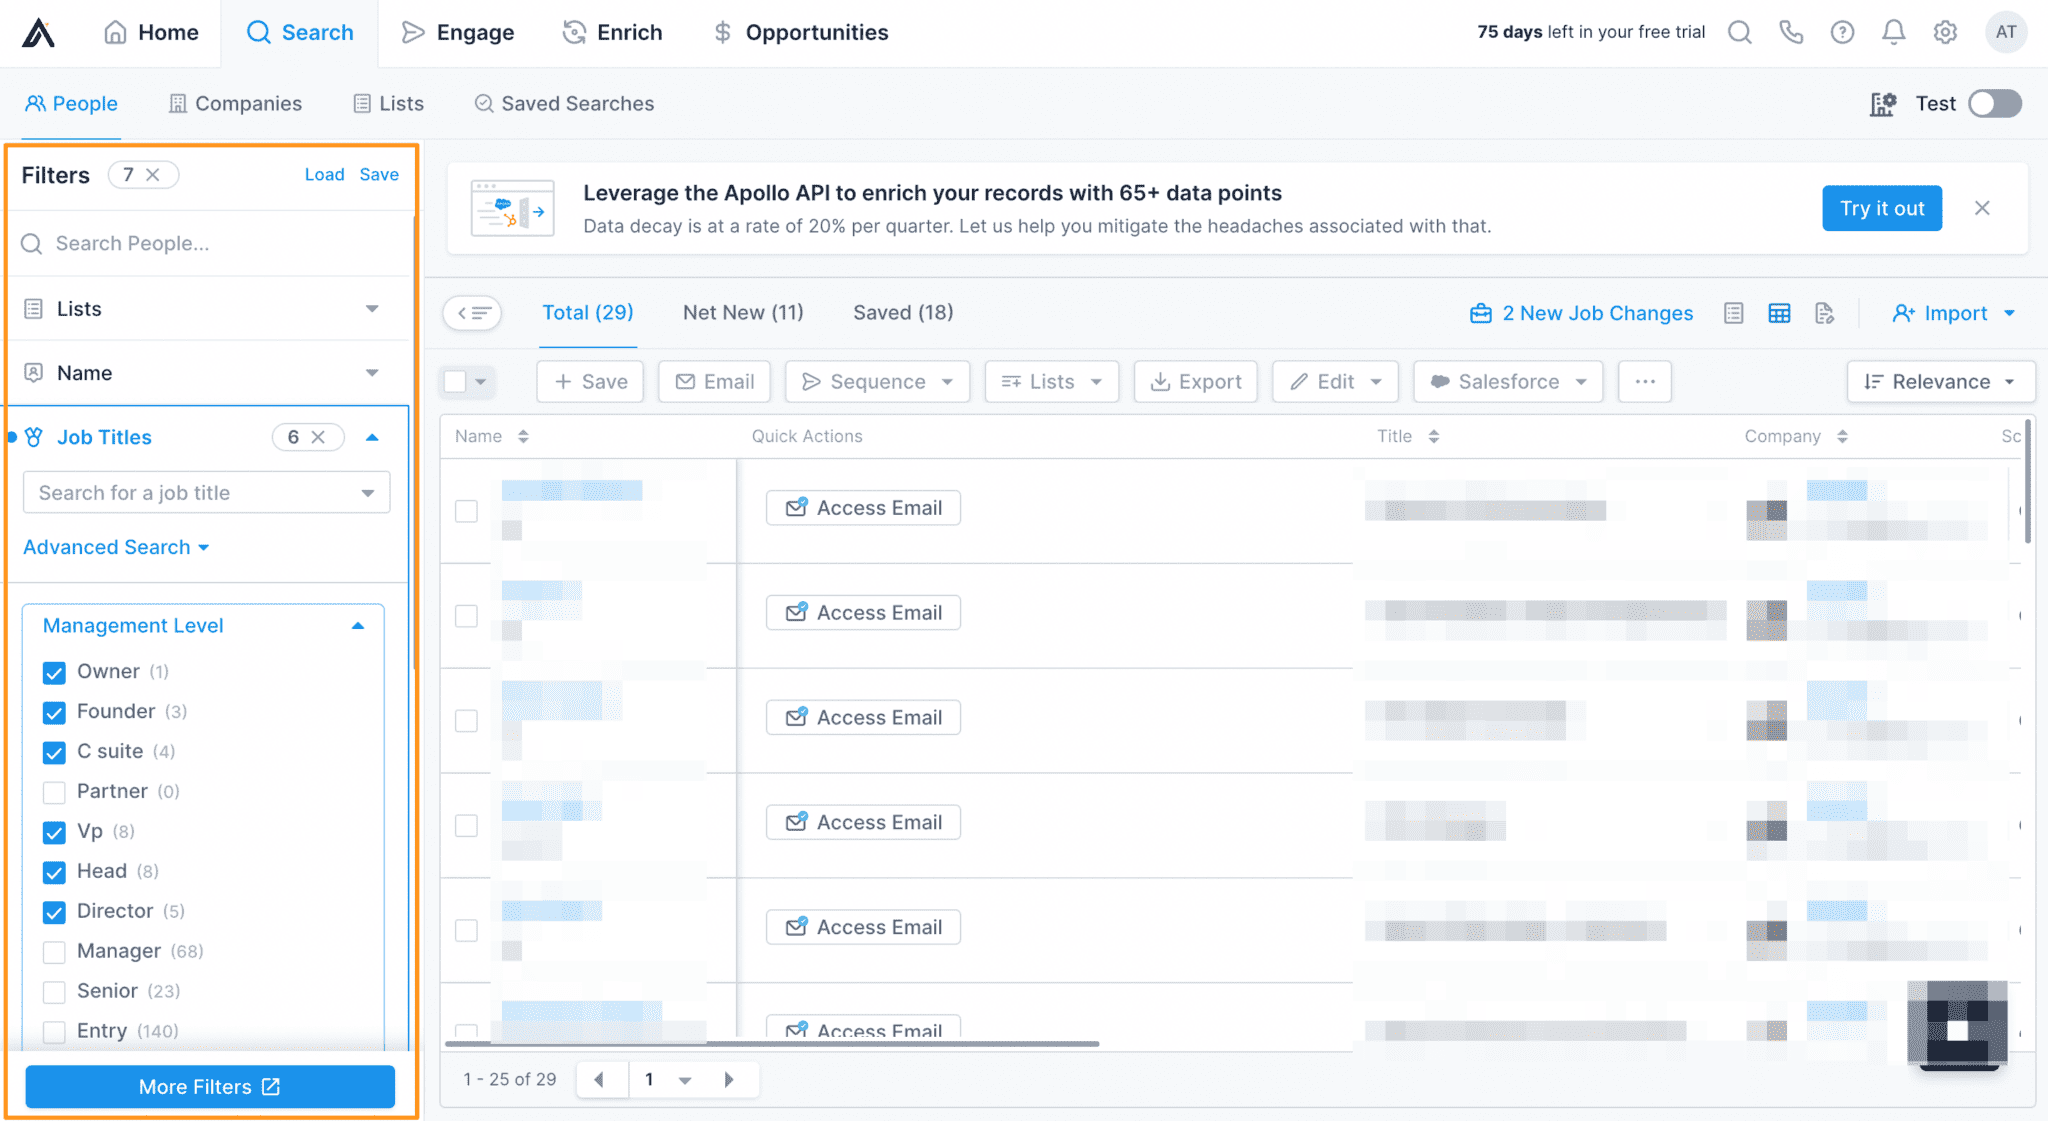The height and width of the screenshot is (1121, 2048).
Task: Click the Try it out button
Action: pyautogui.click(x=1881, y=208)
